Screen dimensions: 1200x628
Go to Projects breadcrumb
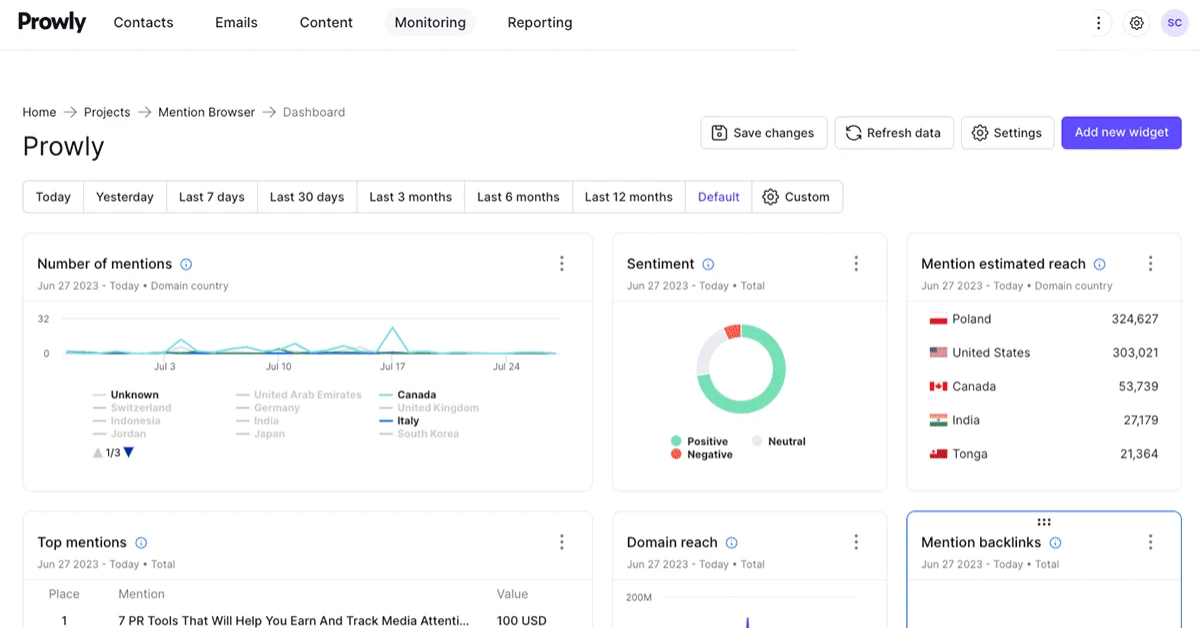107,112
